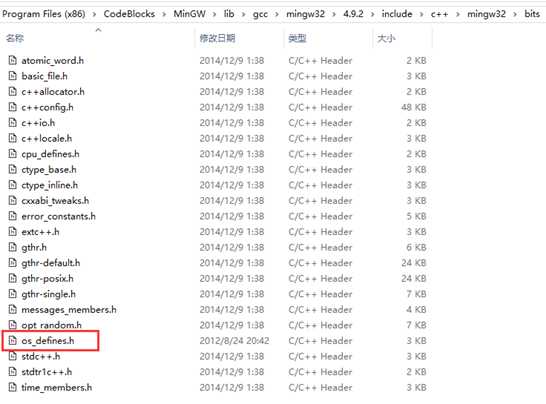The image size is (546, 404).
Task: Expand chevron after 4.9.2 breadcrumb
Action: 372,15
